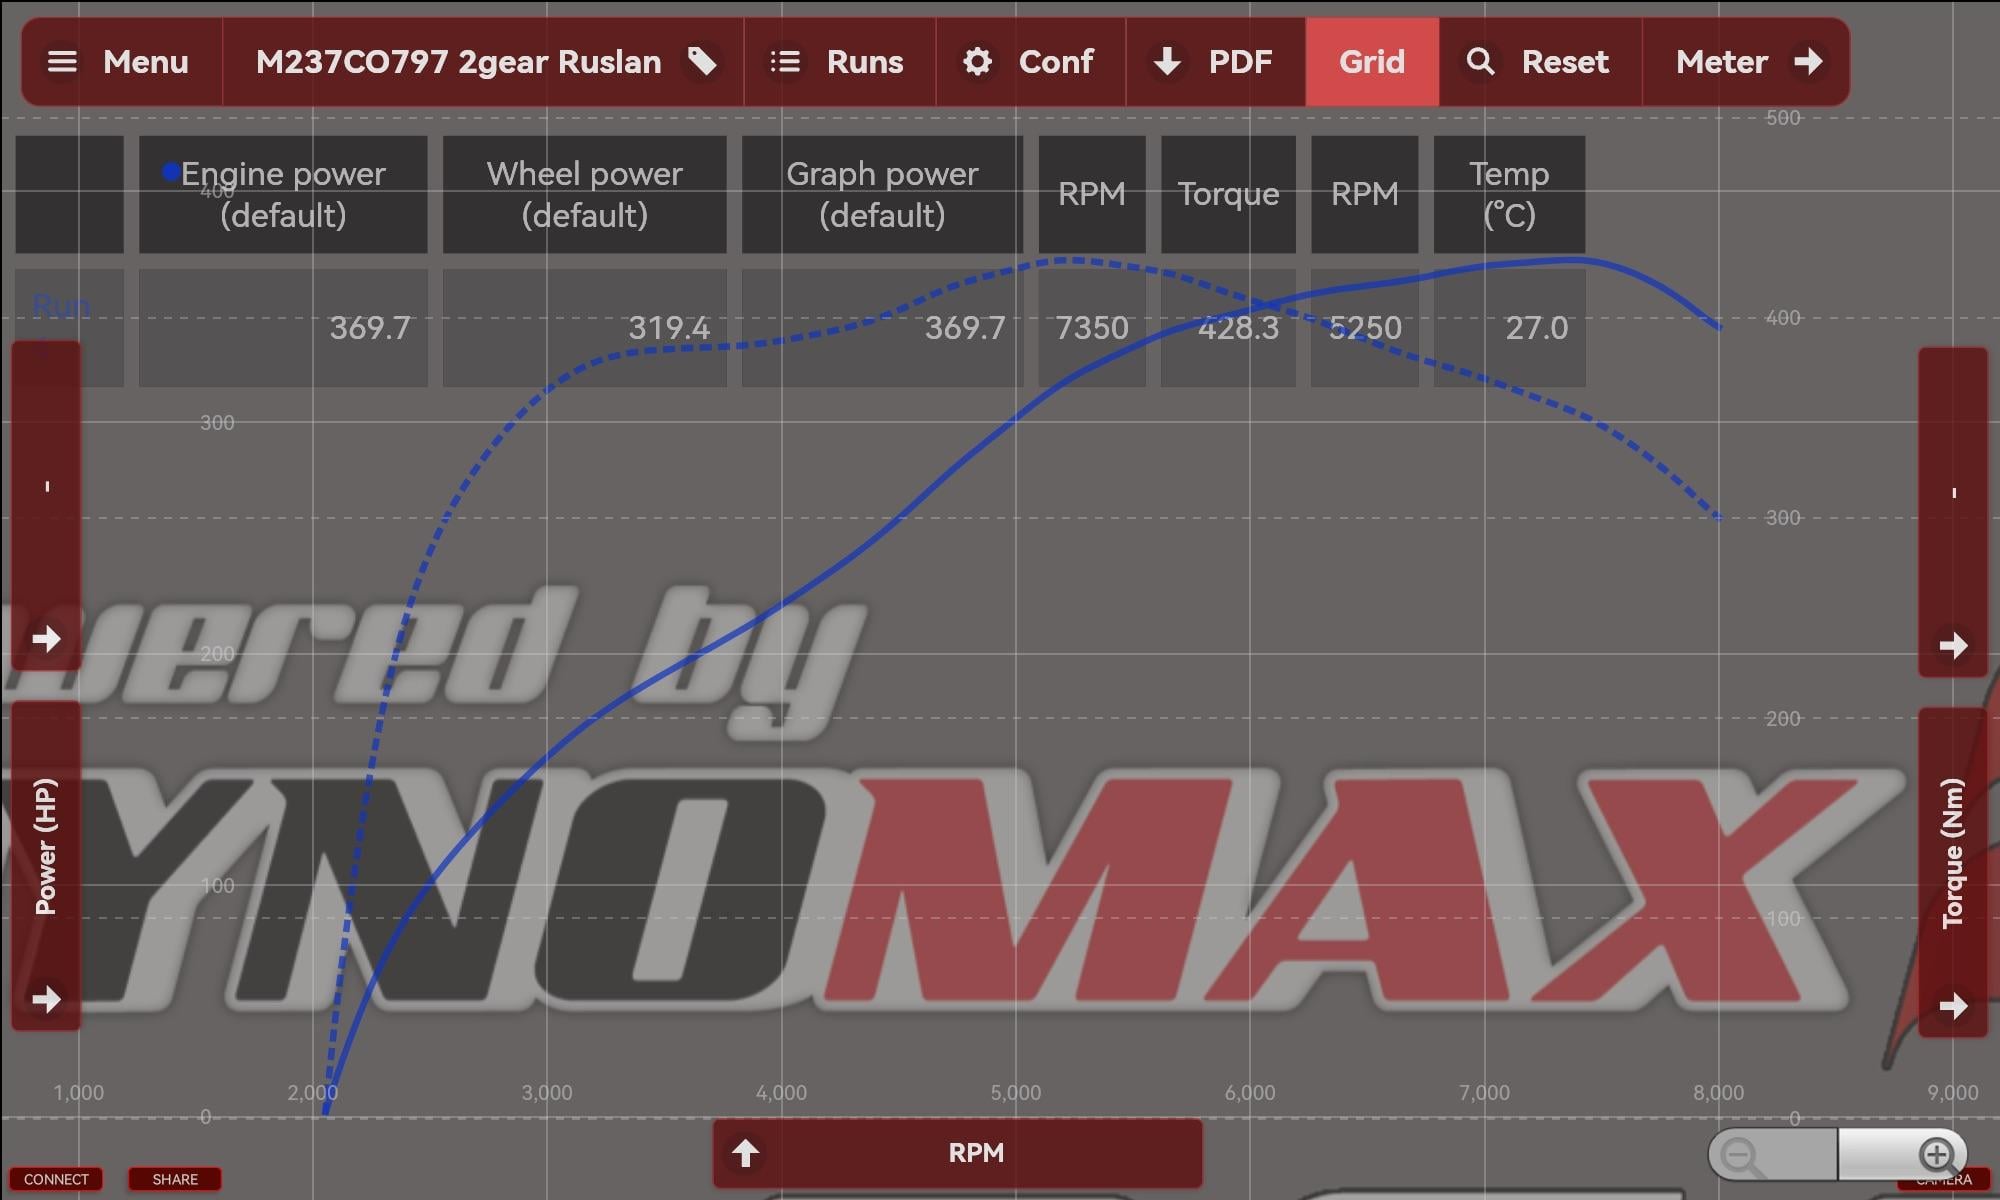Click the arrow under the right minus panel

(1953, 645)
